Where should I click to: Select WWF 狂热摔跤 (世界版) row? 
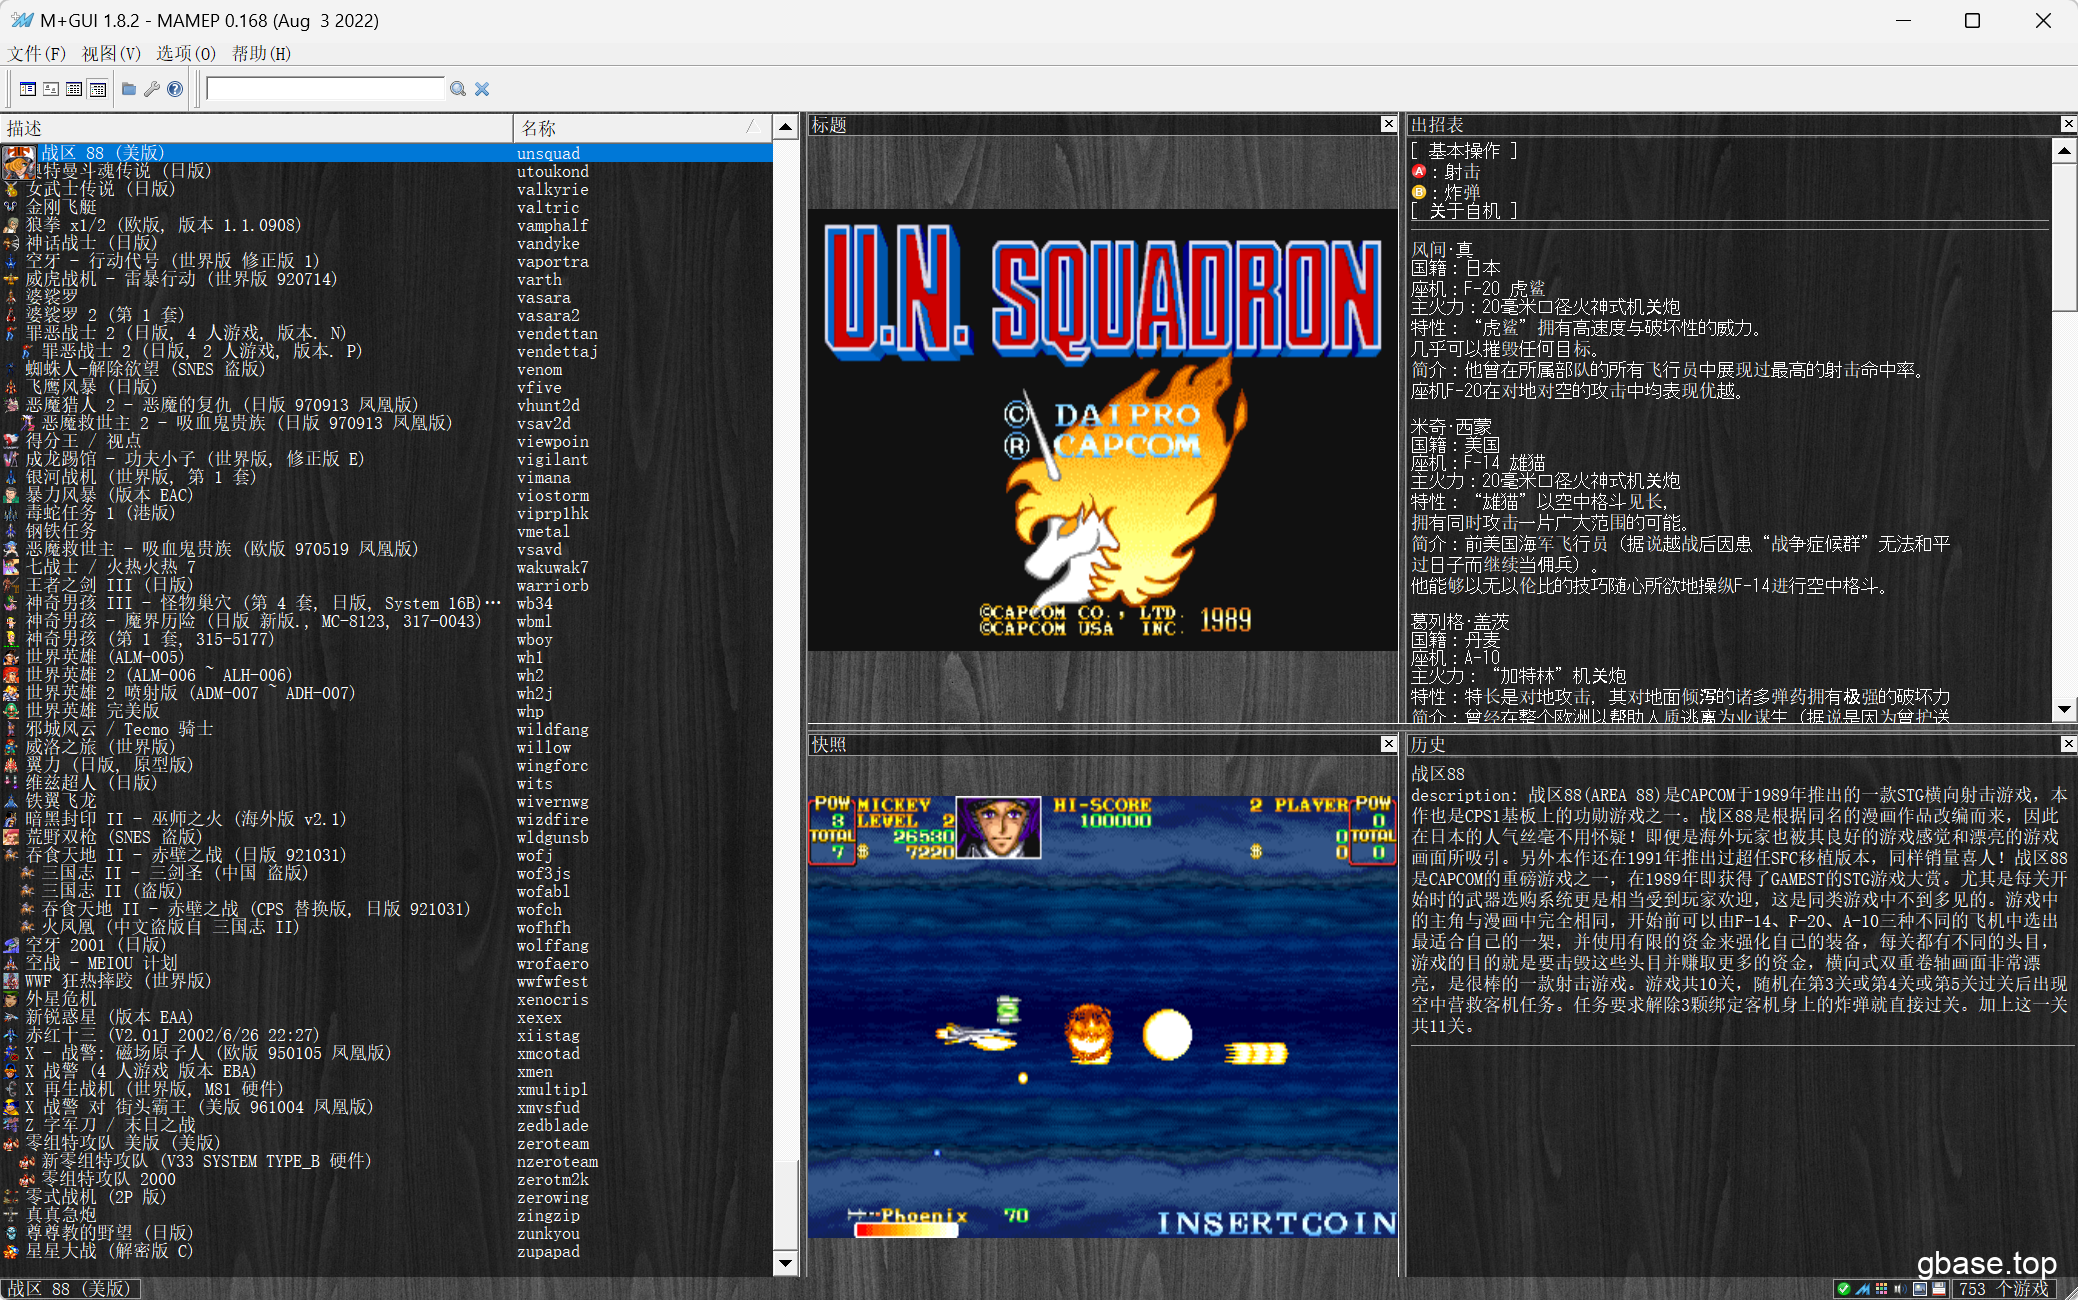pos(386,981)
